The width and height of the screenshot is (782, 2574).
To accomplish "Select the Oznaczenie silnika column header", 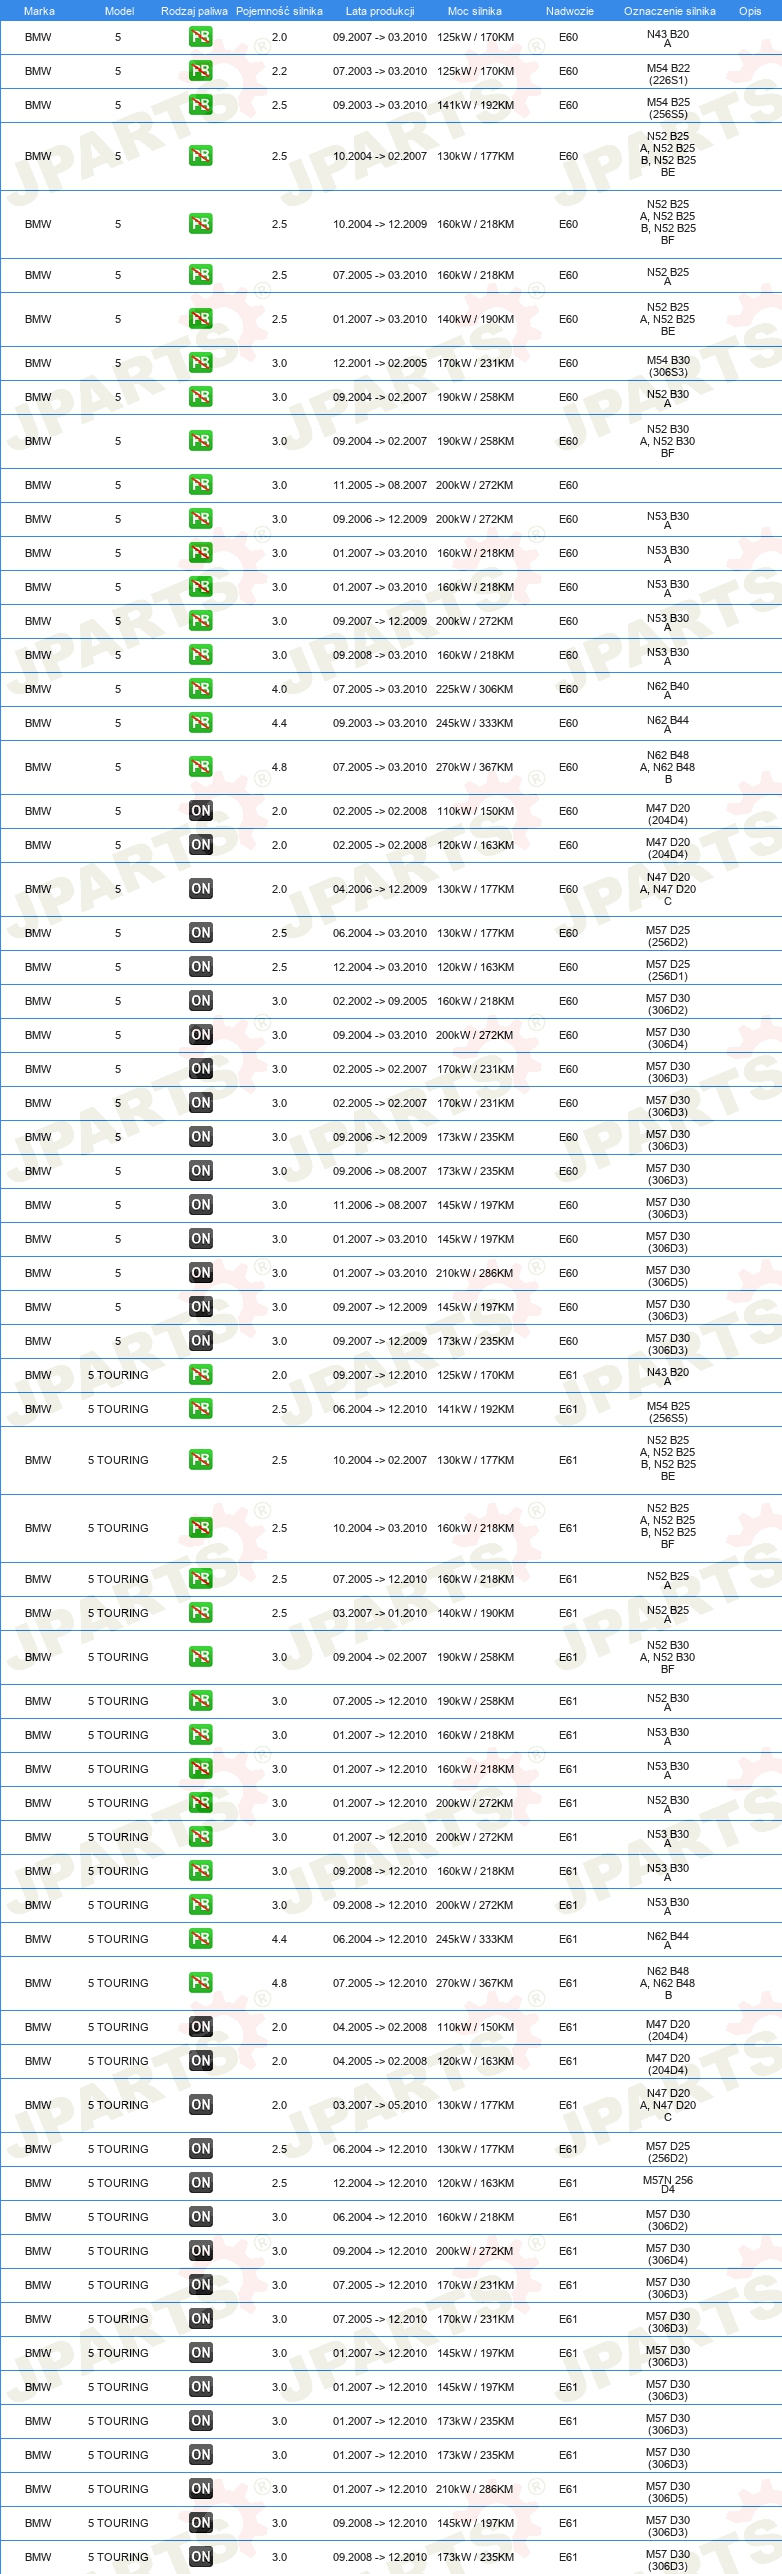I will point(669,11).
